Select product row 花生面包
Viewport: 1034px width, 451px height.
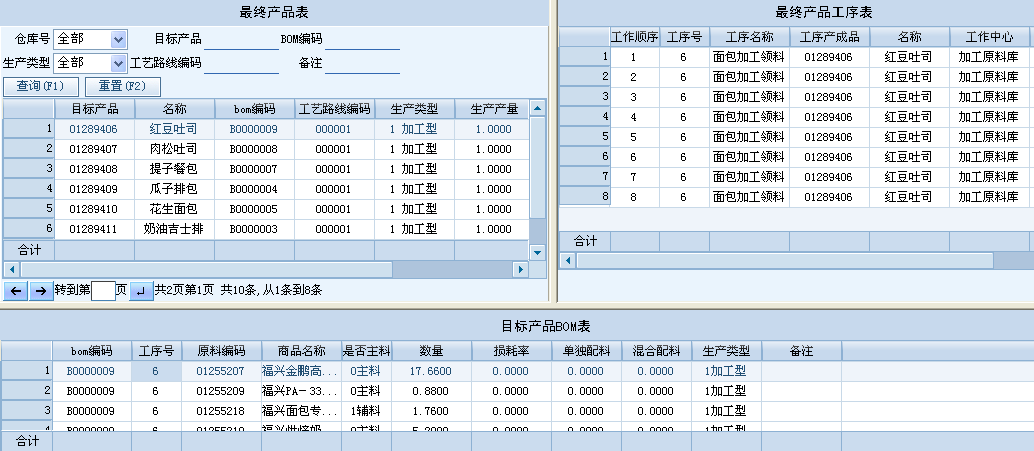266,209
